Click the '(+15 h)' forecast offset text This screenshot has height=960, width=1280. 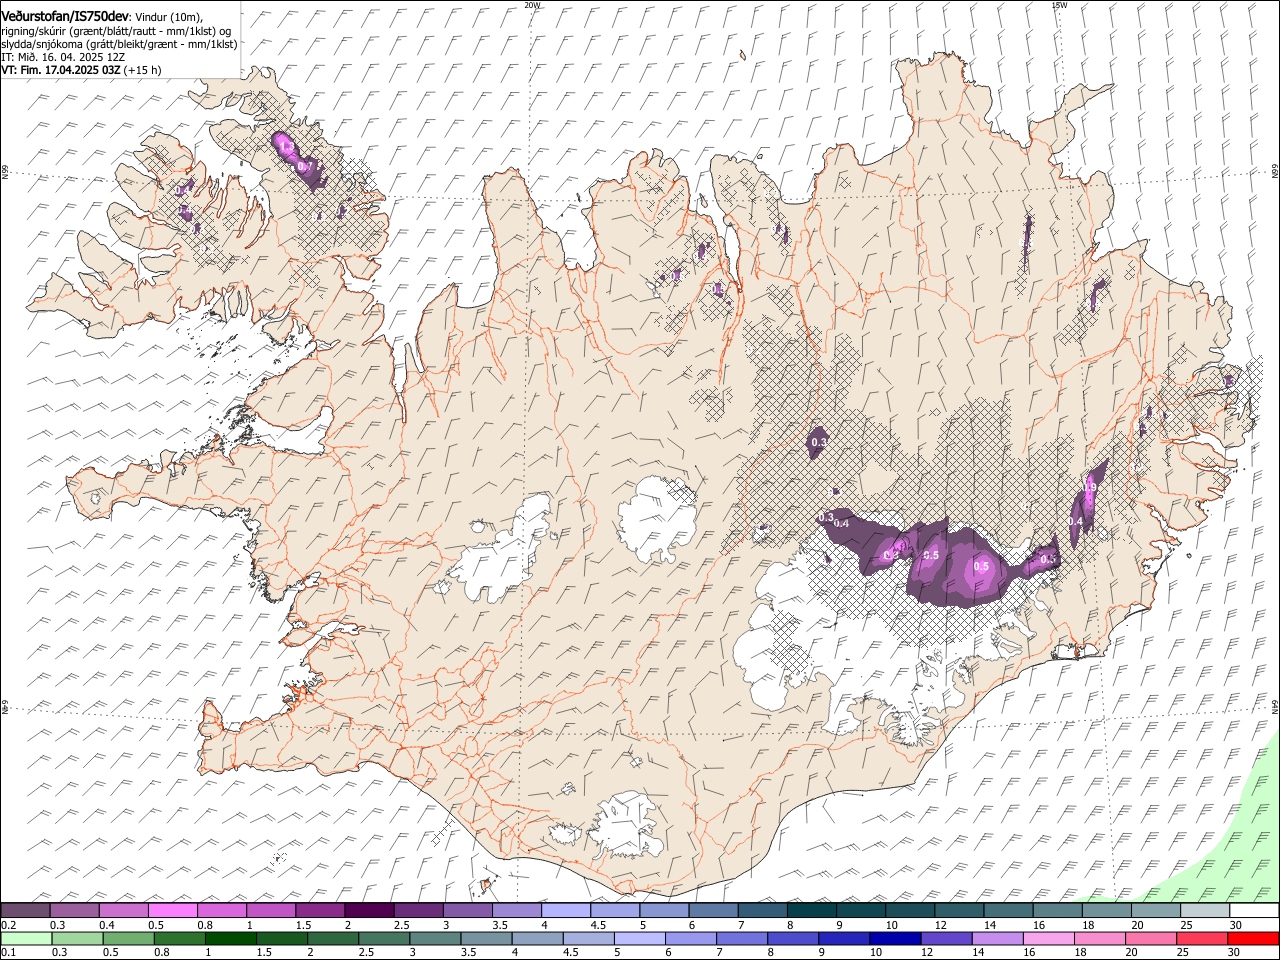click(143, 70)
